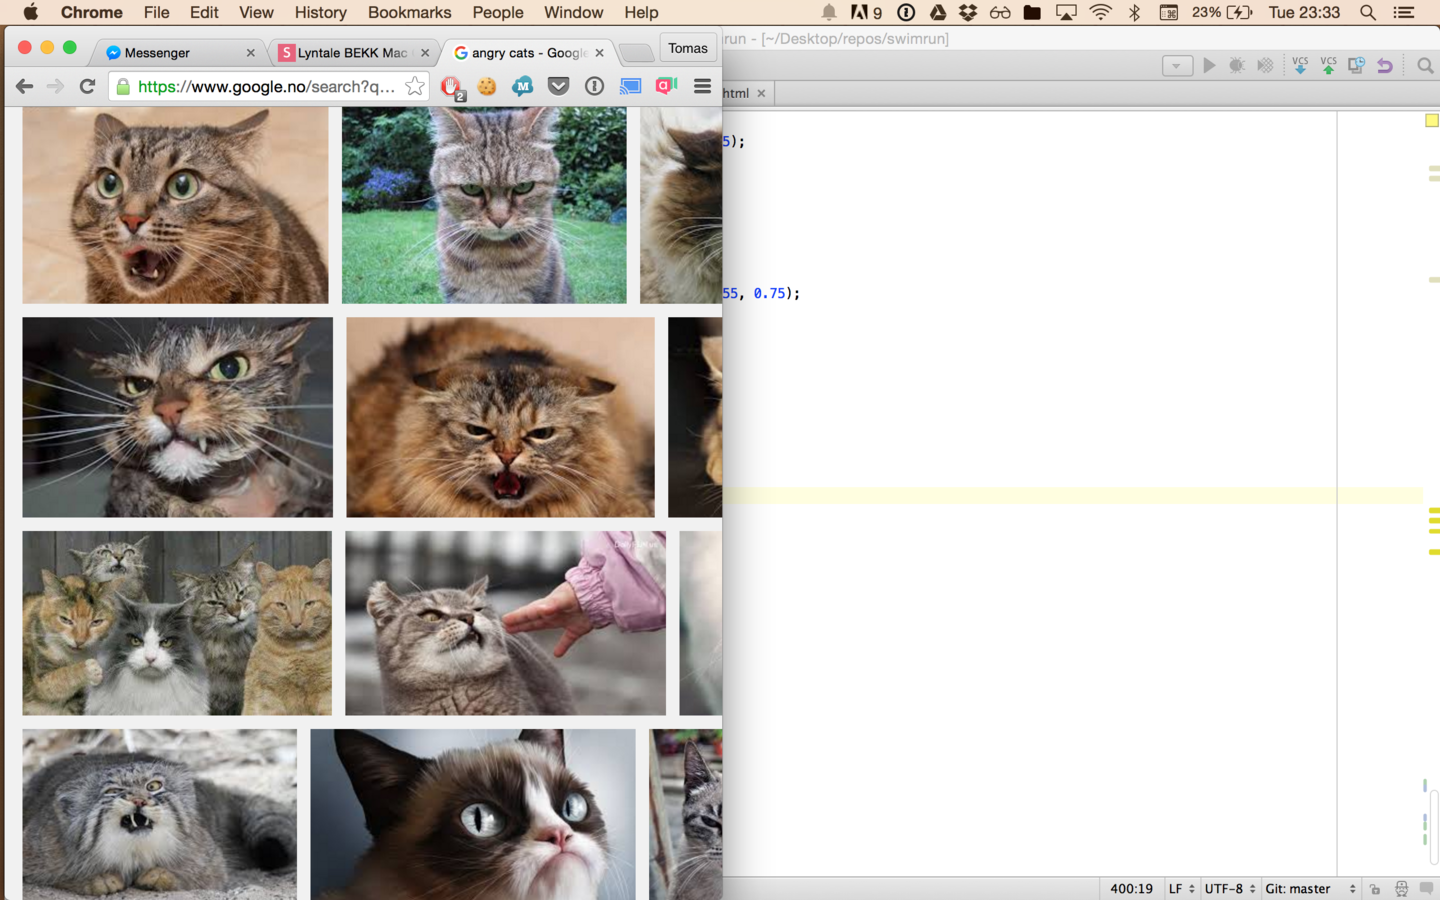This screenshot has width=1440, height=900.
Task: Click the 400:19 cursor position in status bar
Action: pyautogui.click(x=1131, y=889)
